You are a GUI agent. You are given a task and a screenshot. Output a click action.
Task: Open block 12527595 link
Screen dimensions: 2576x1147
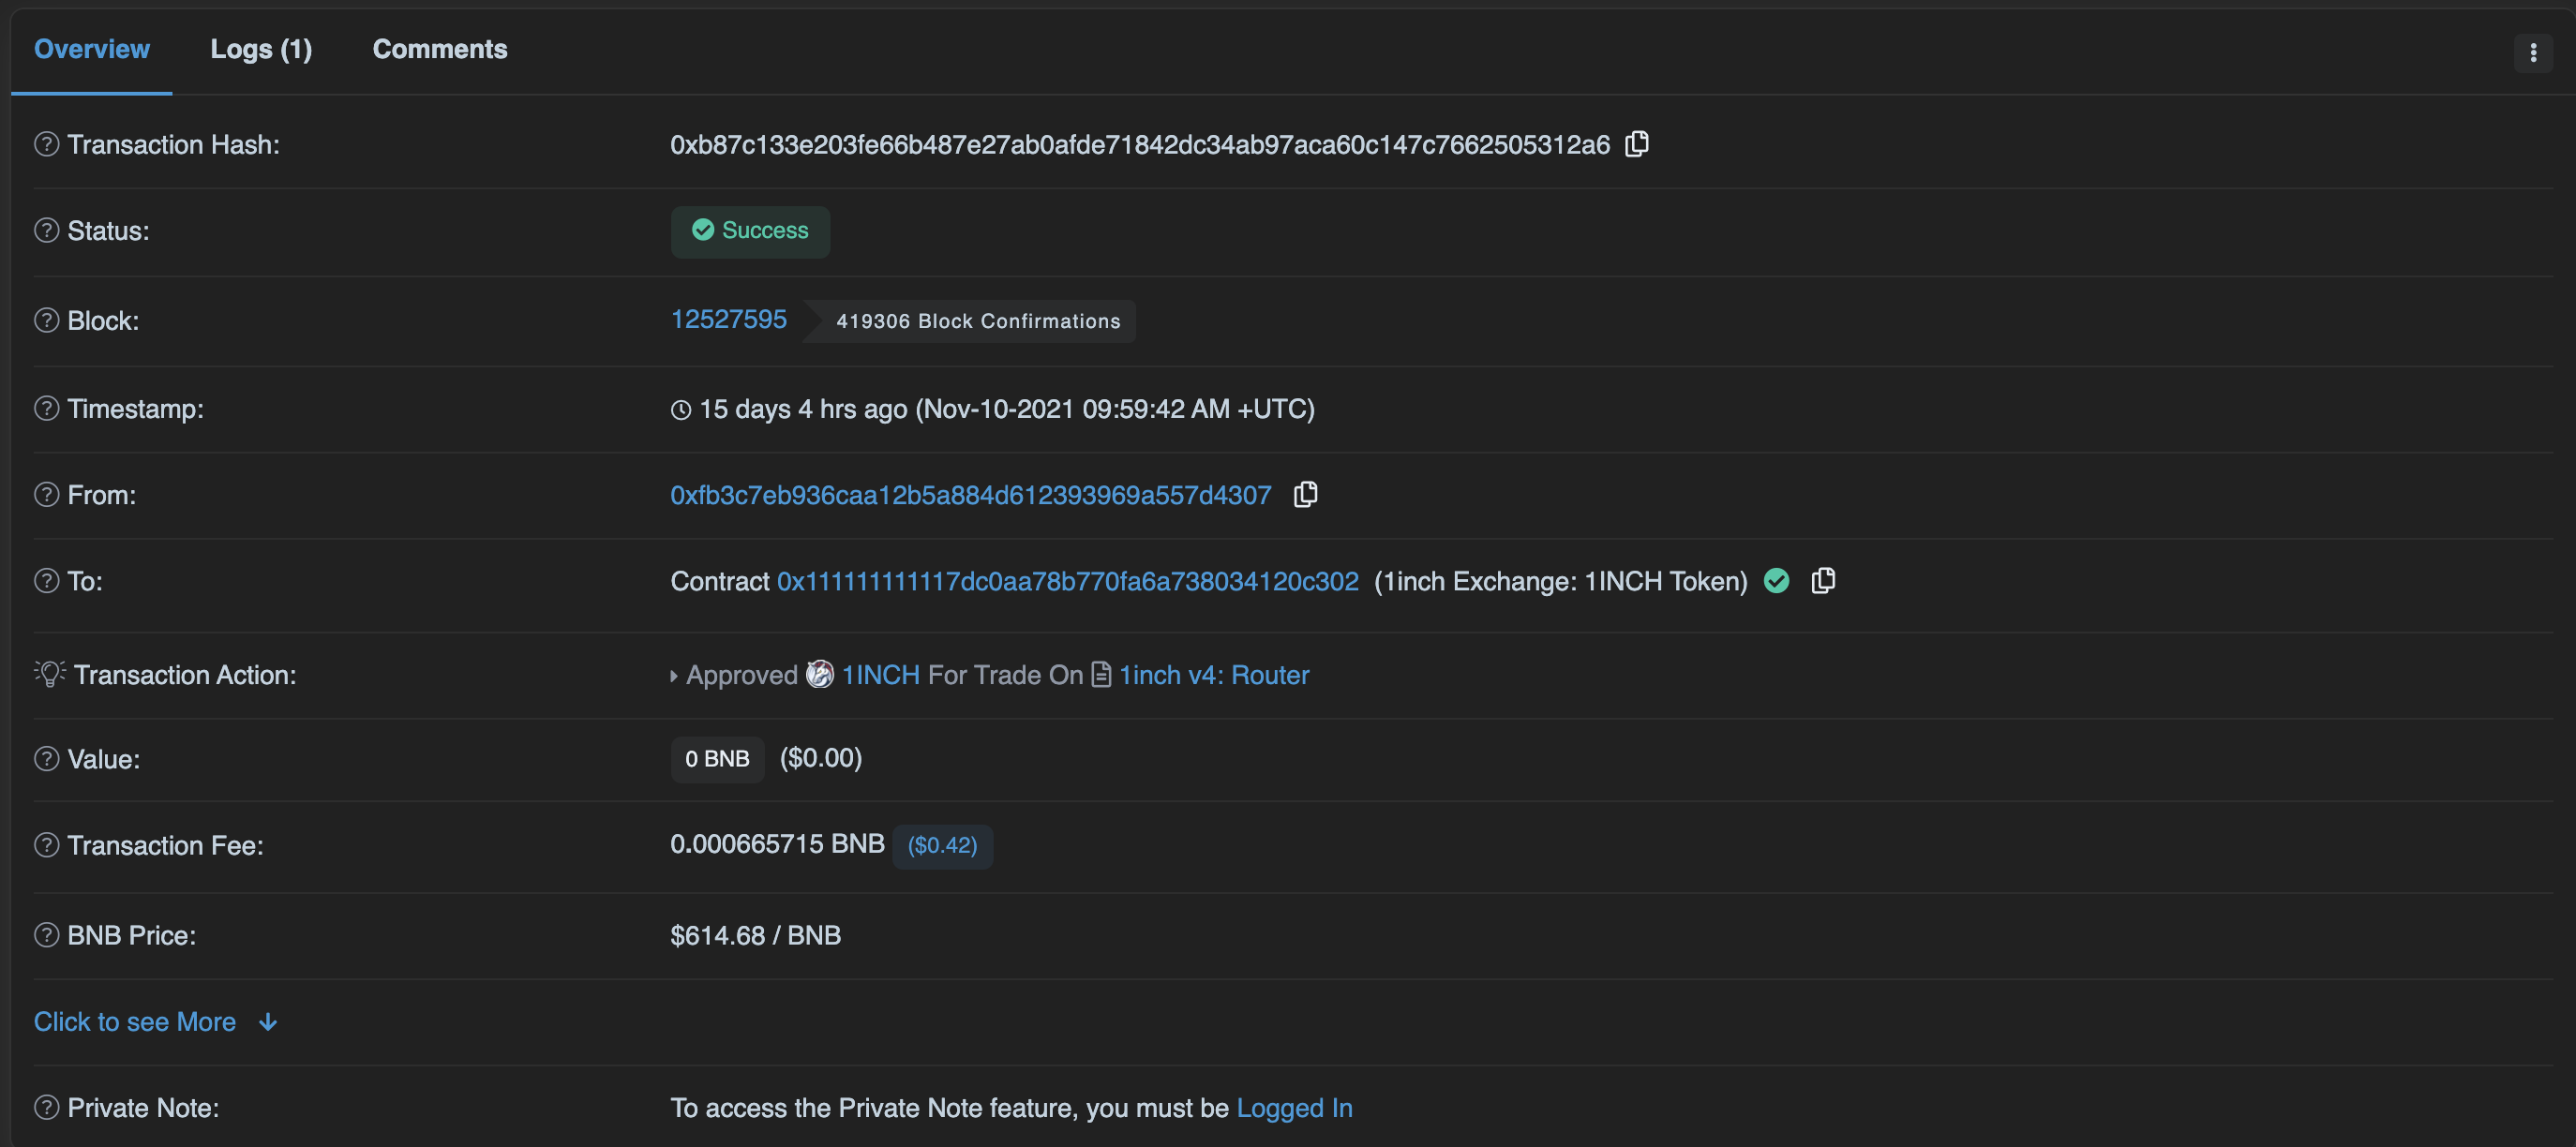[x=728, y=319]
